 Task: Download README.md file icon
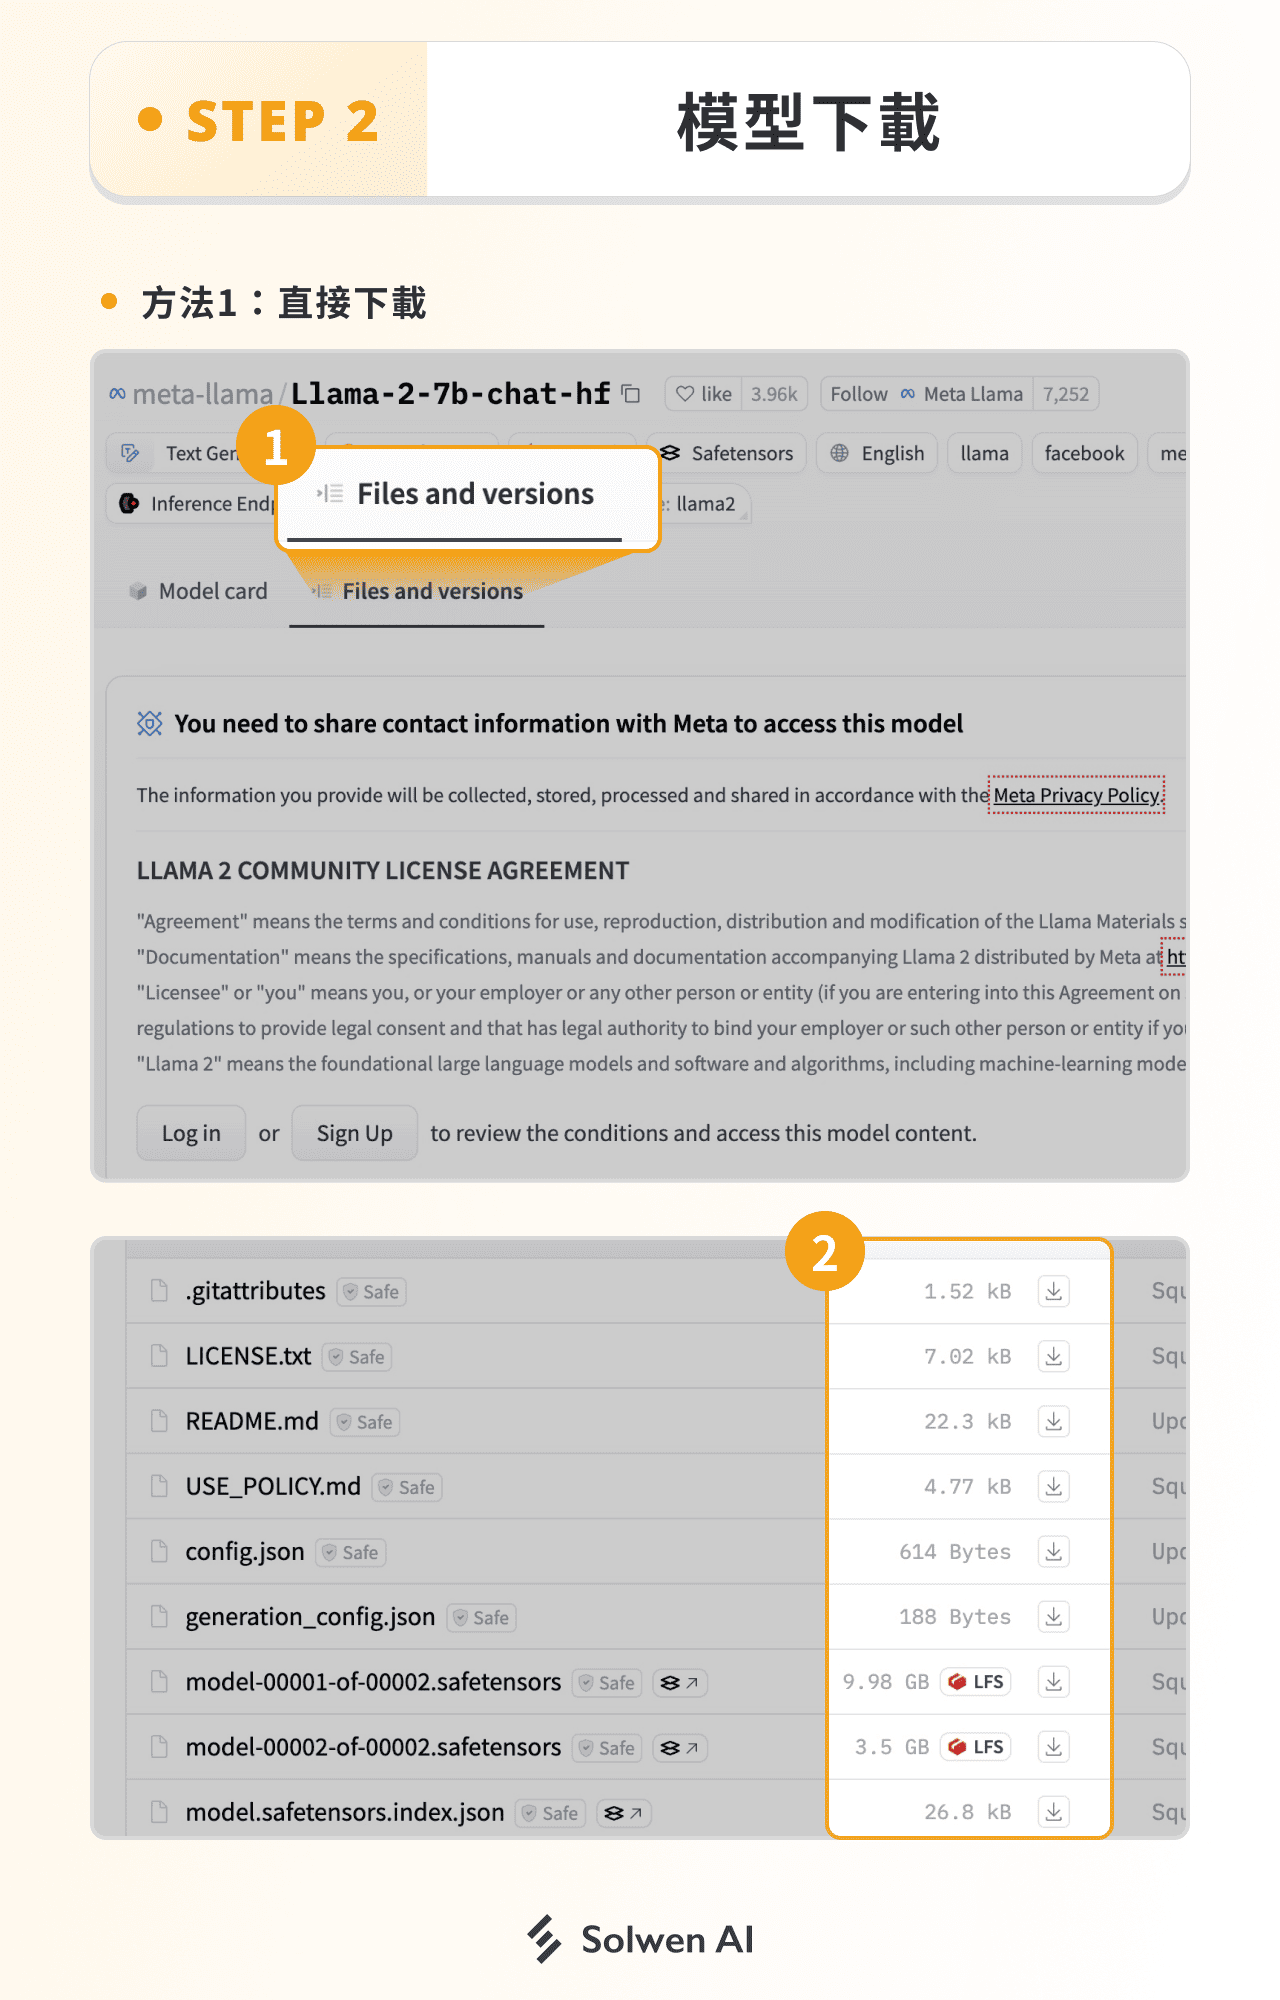(1054, 1421)
